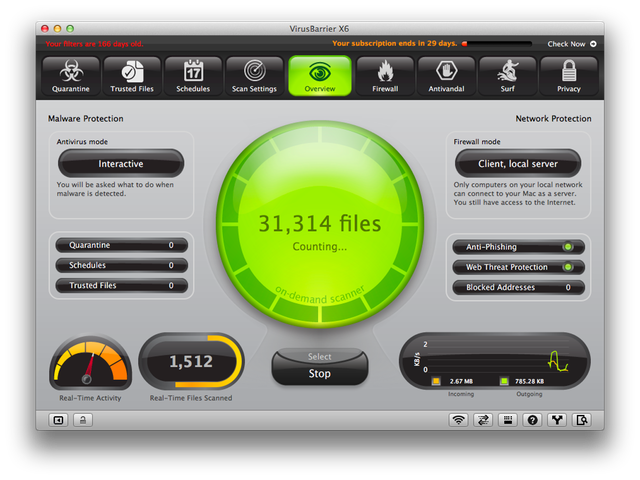640x480 pixels.
Task: Click the network traffic graph
Action: pyautogui.click(x=495, y=361)
